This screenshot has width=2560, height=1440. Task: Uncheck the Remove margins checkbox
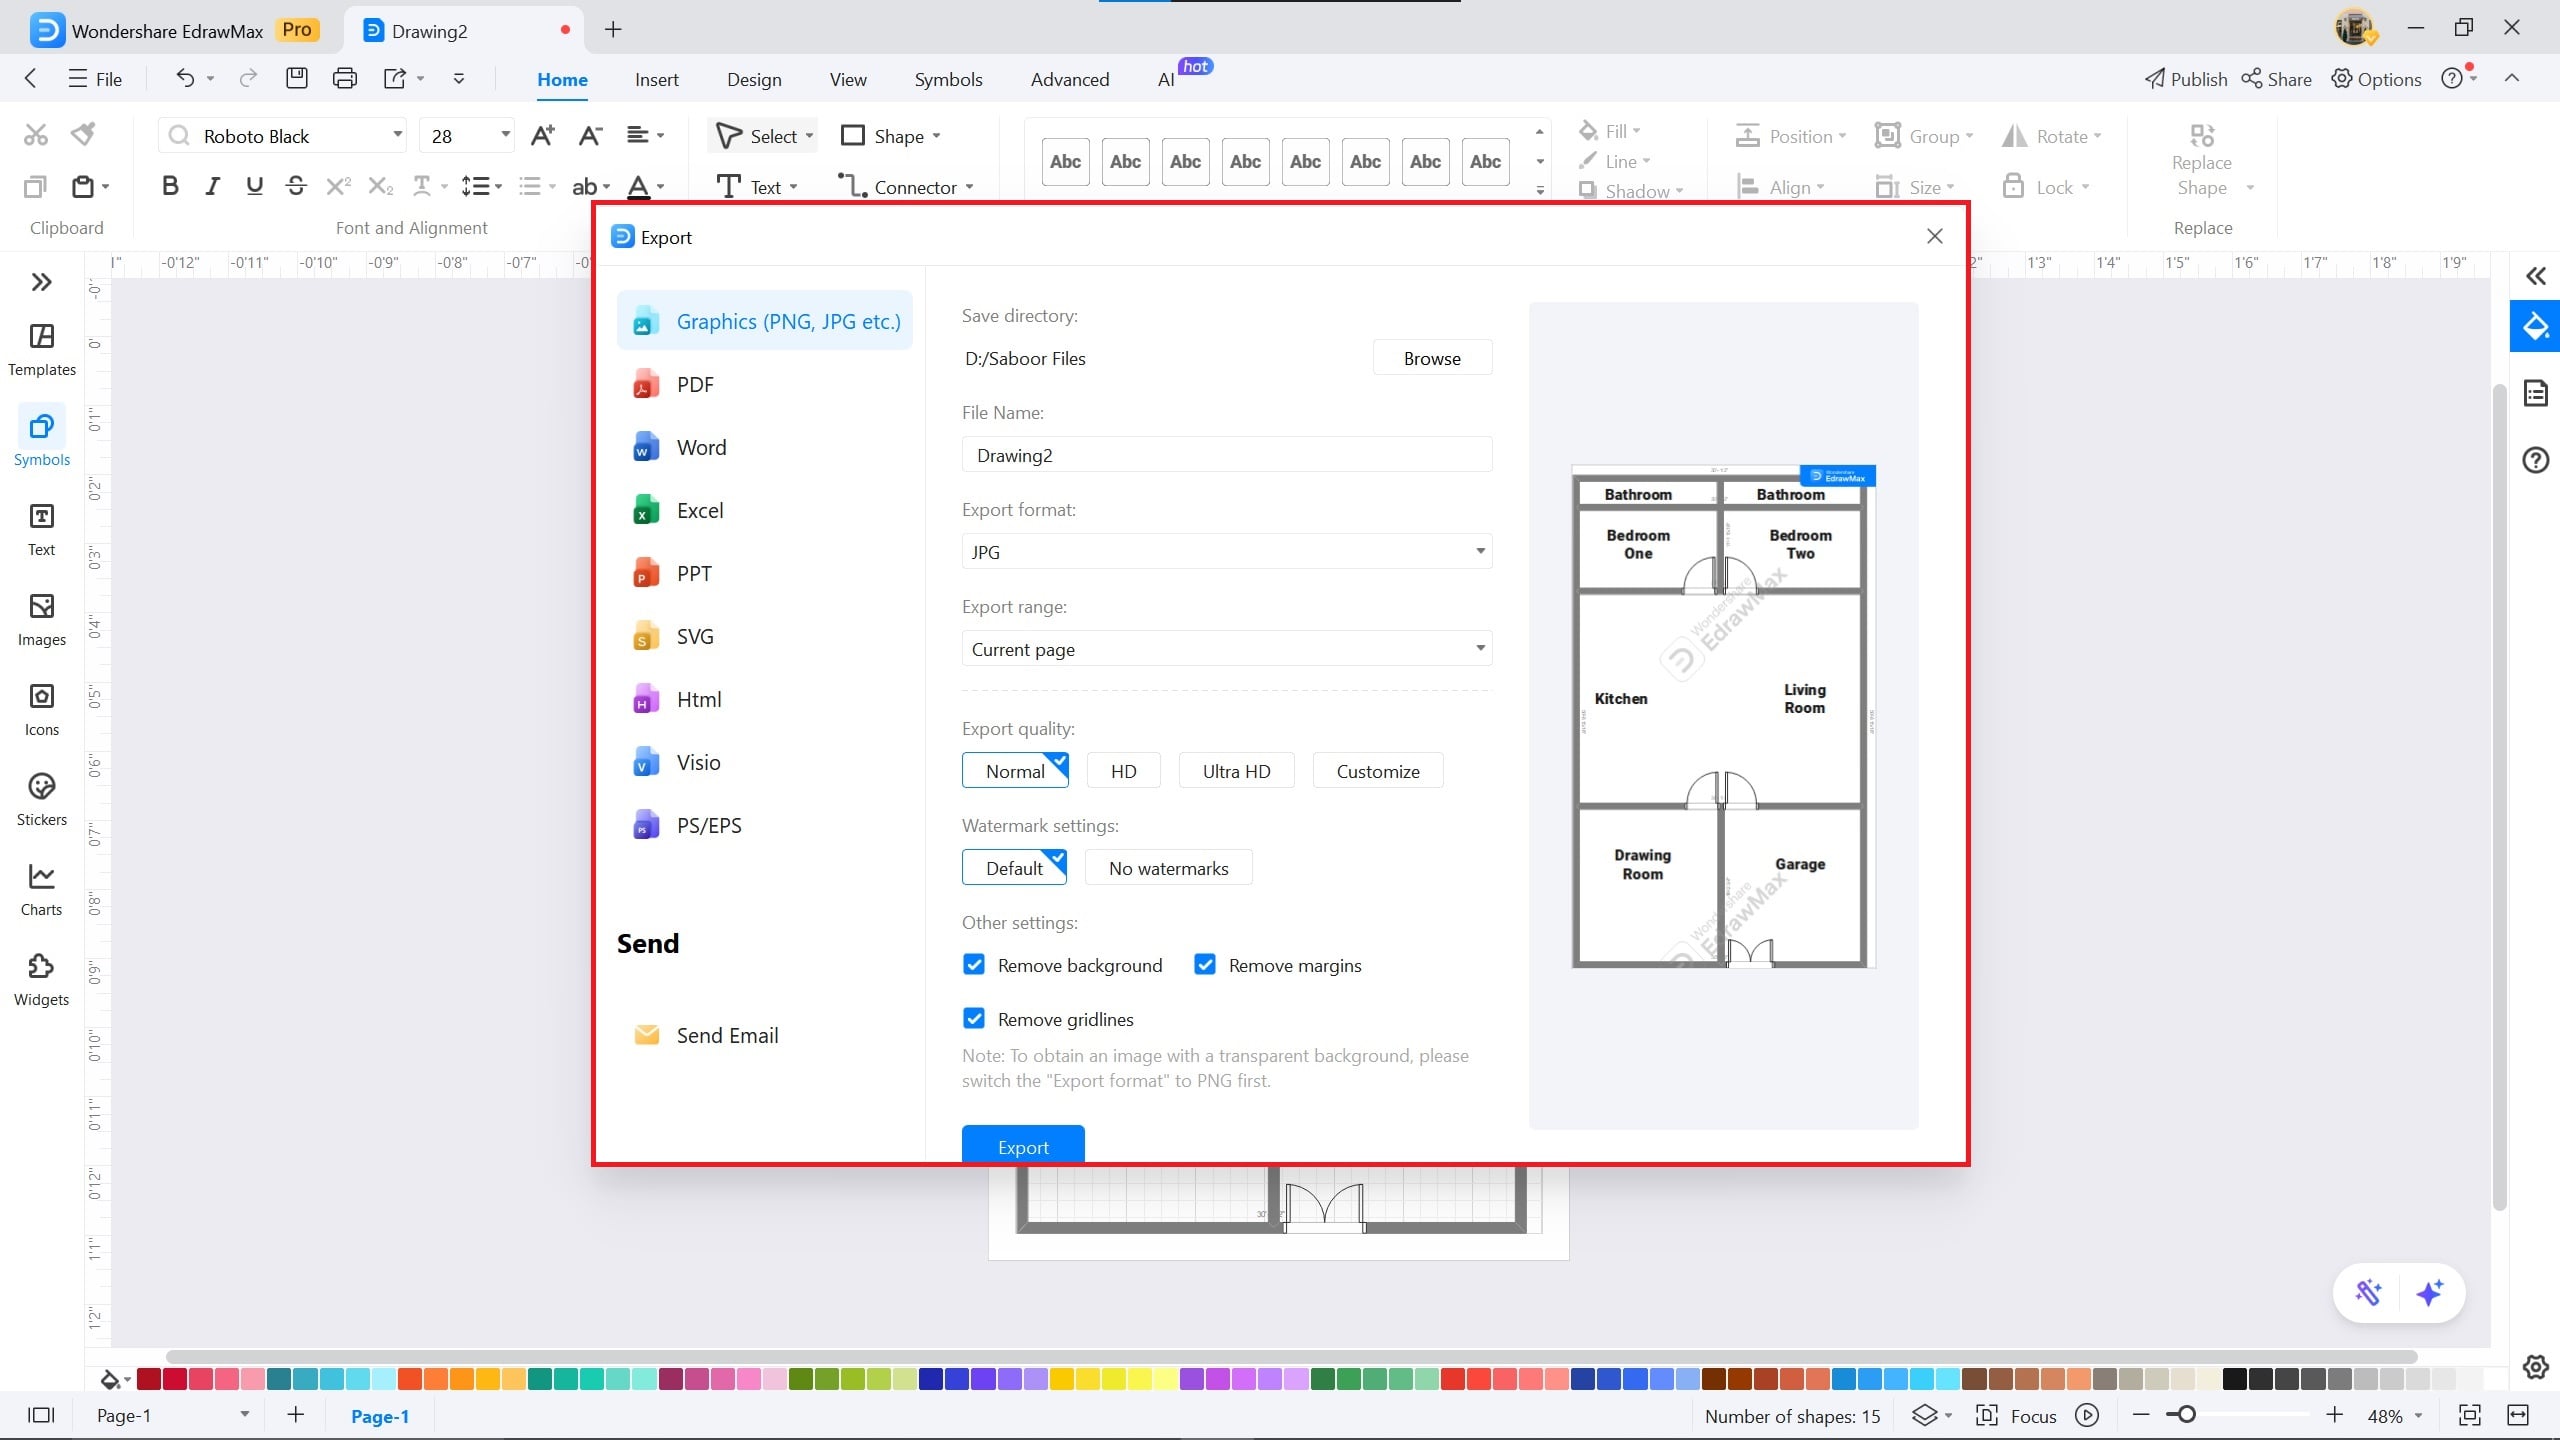[x=1205, y=965]
